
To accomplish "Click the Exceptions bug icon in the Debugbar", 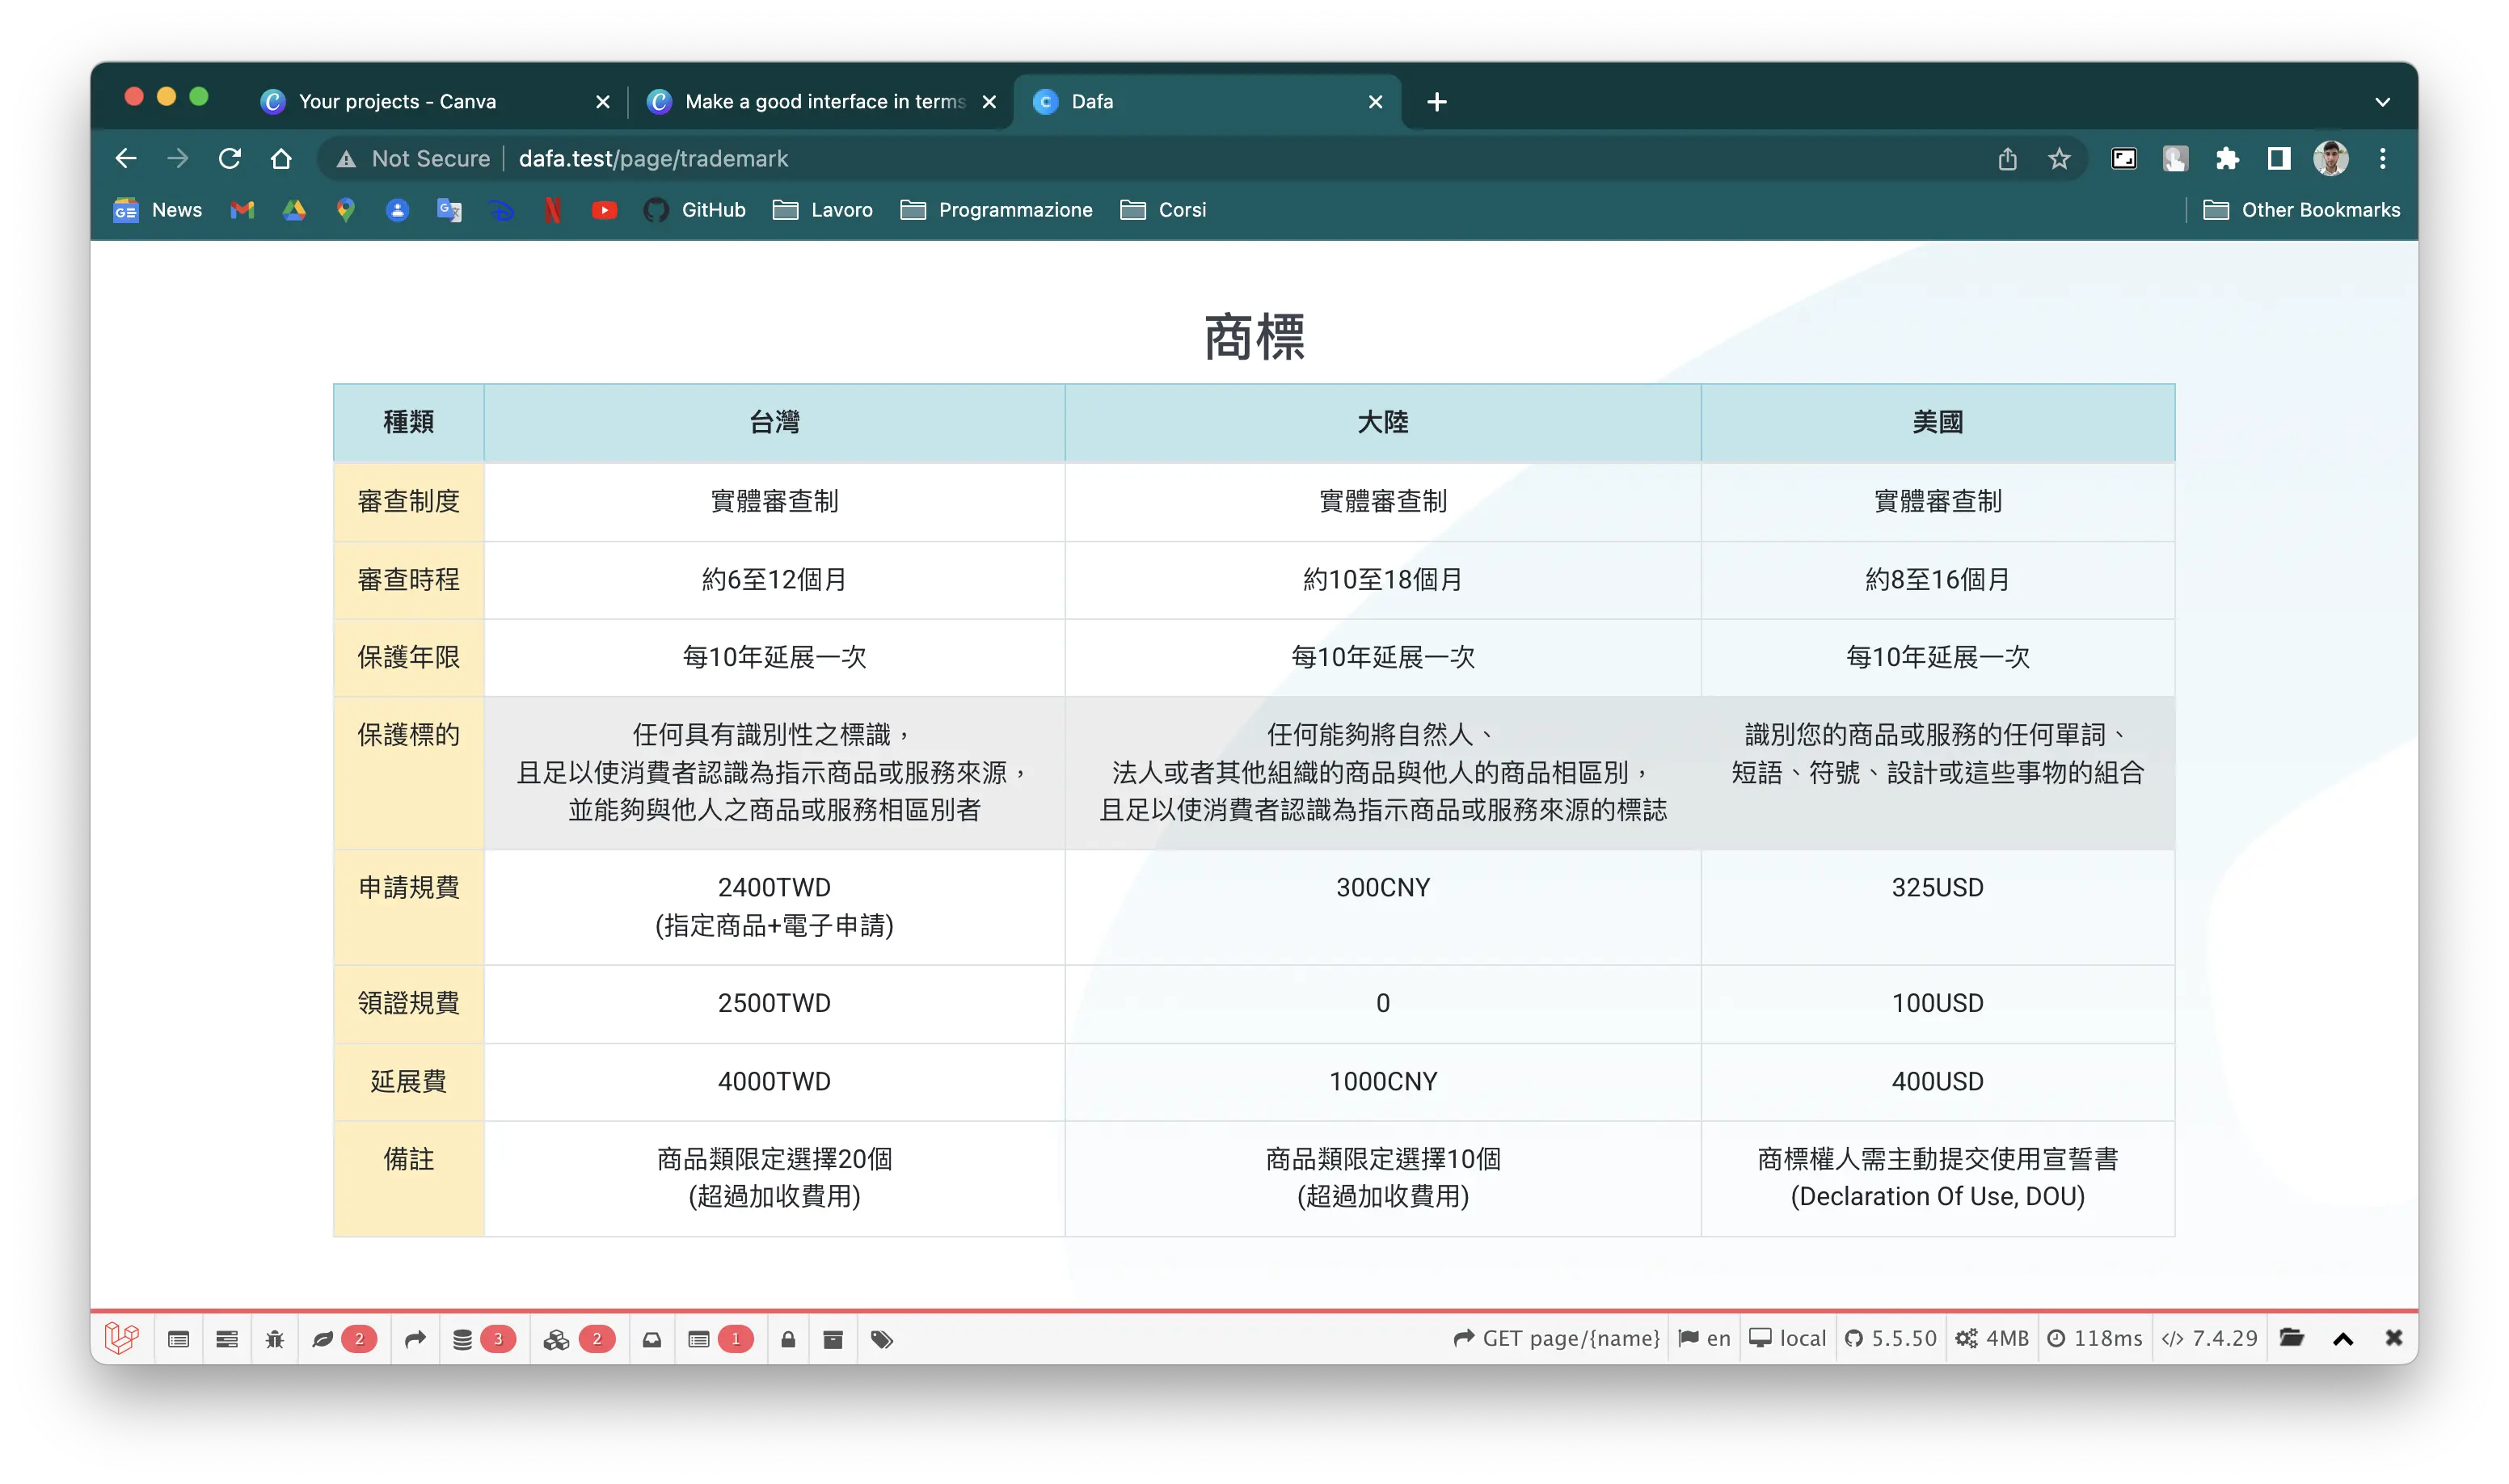I will pyautogui.click(x=275, y=1339).
